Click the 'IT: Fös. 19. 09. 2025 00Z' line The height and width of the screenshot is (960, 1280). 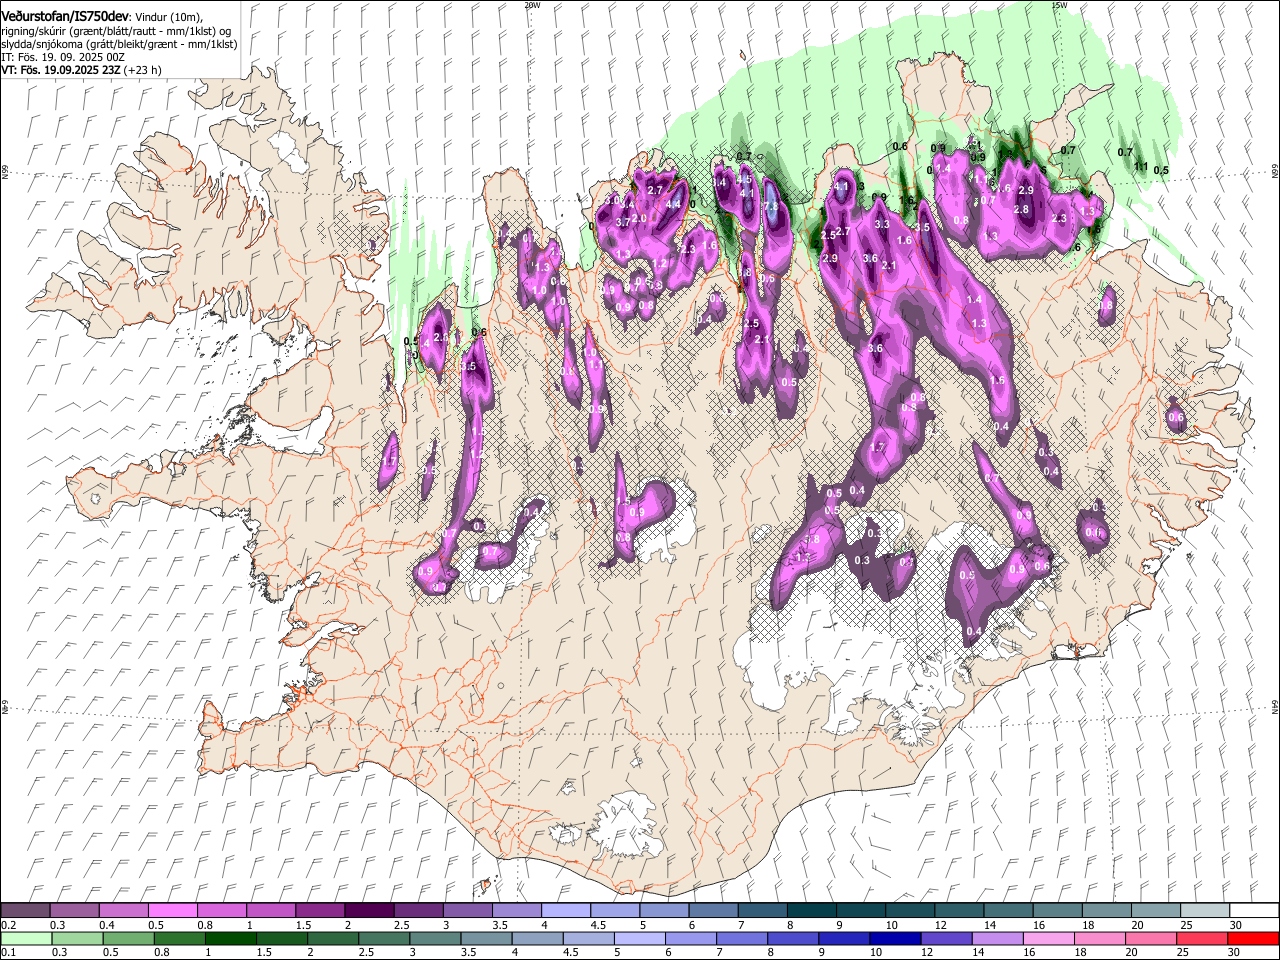coord(63,57)
